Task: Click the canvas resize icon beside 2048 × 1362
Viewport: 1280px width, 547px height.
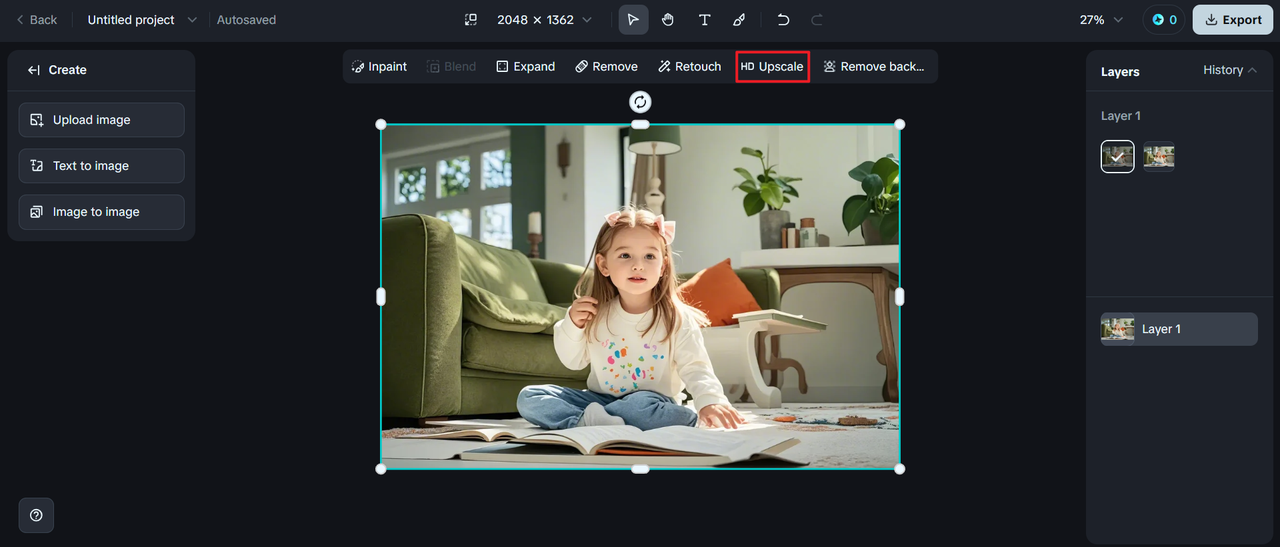Action: 471,20
